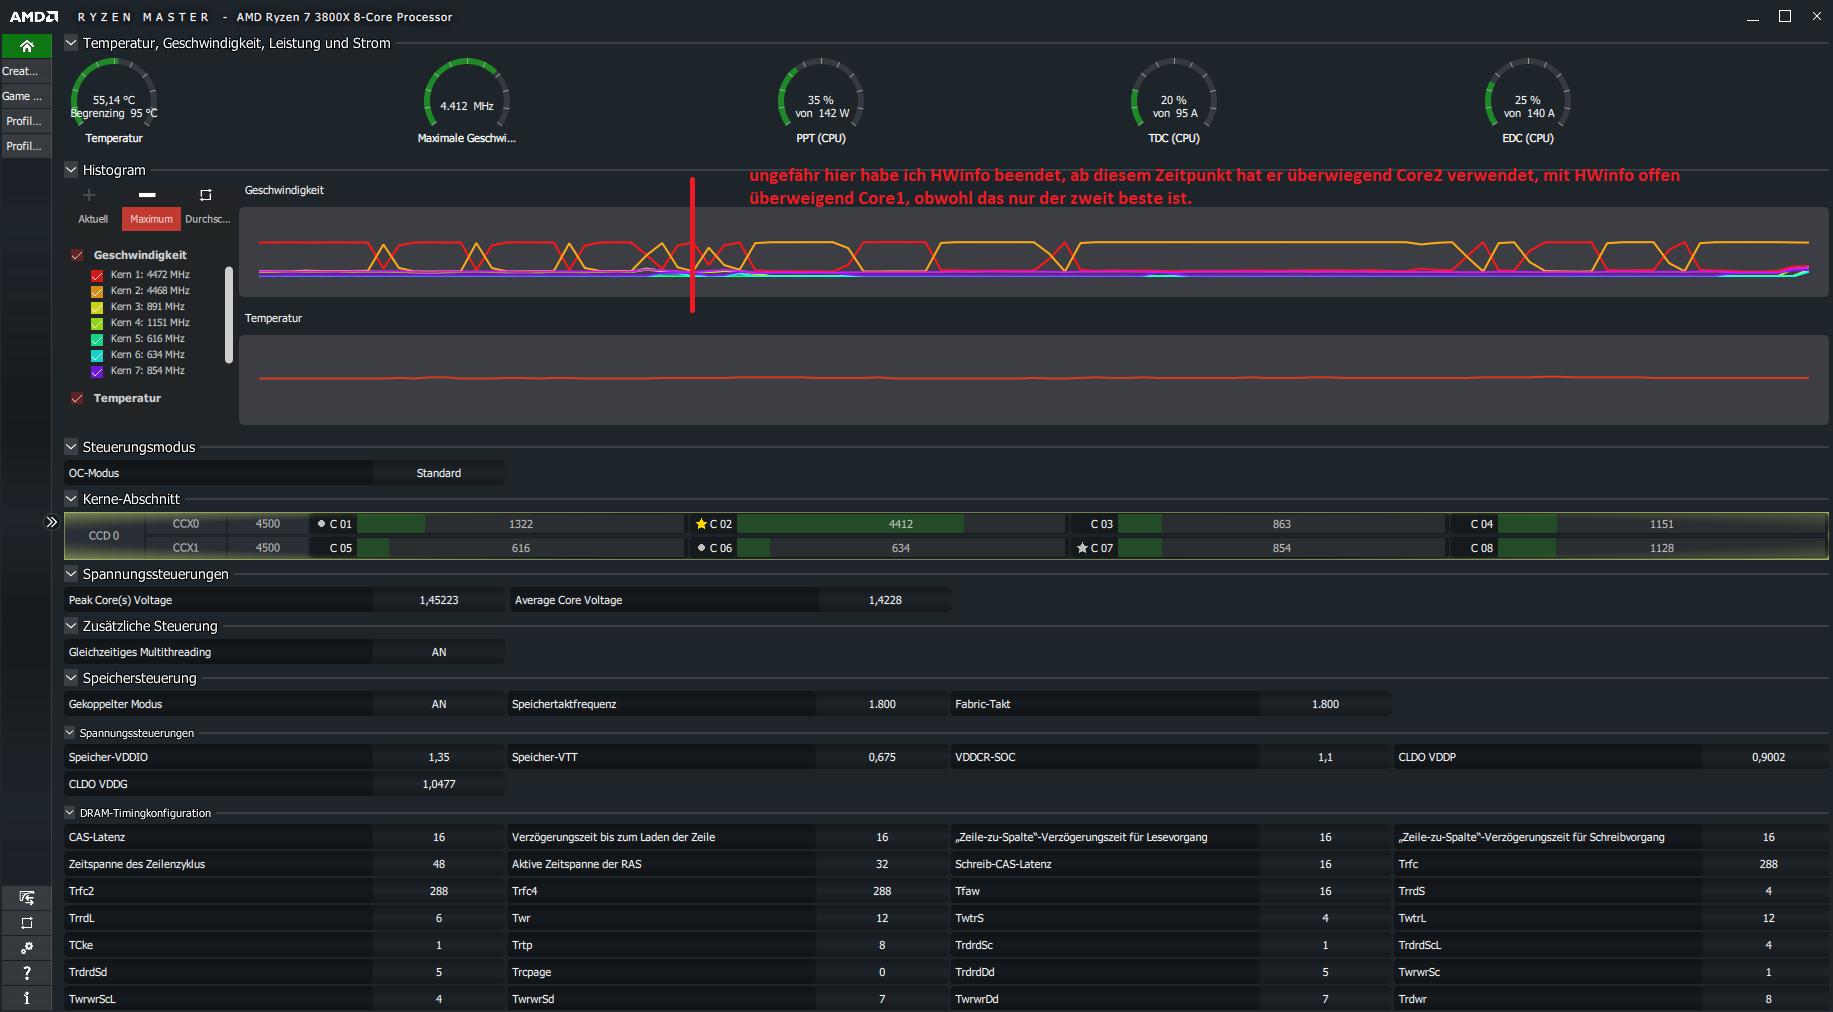This screenshot has width=1833, height=1012.
Task: Click the Speicher-VDDIO value 1,35
Action: (x=439, y=757)
